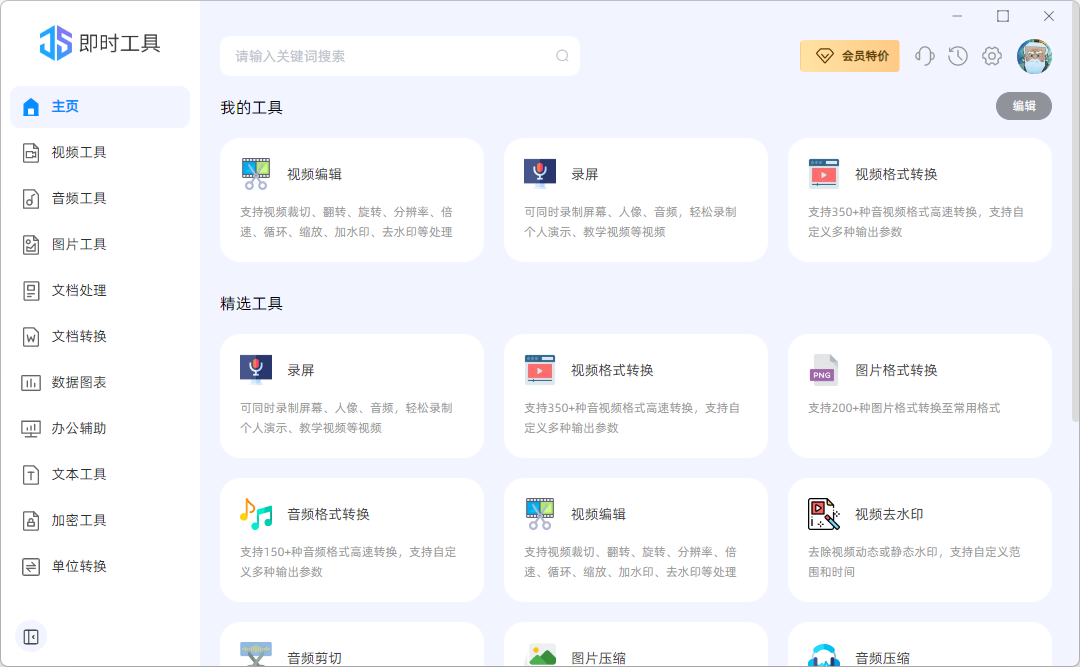
Task: Click the 数据图表 sidebar icon
Action: click(x=31, y=382)
